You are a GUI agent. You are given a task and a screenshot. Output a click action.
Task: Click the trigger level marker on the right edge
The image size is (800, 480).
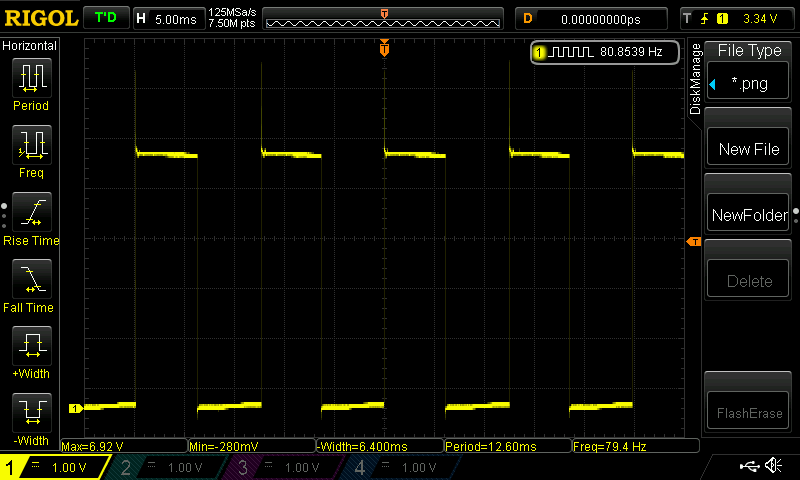[x=694, y=241]
